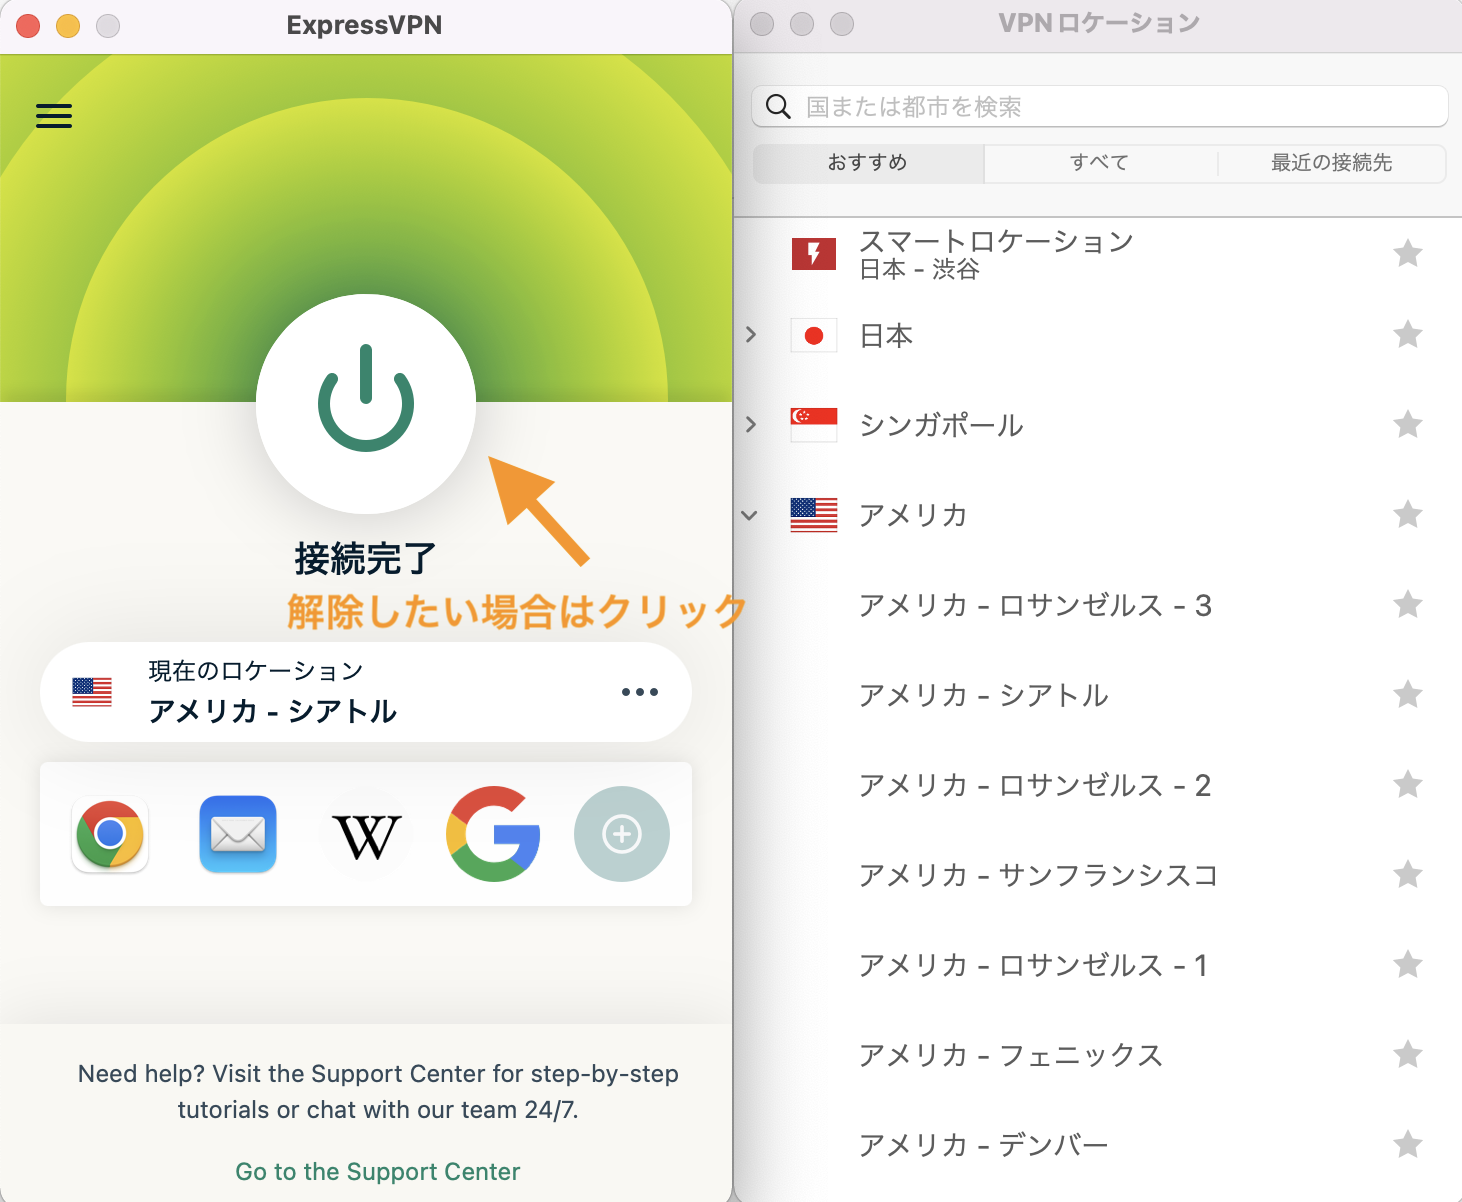1462x1202 pixels.
Task: Connect to アメリカ - シアトル in list
Action: click(x=1098, y=695)
